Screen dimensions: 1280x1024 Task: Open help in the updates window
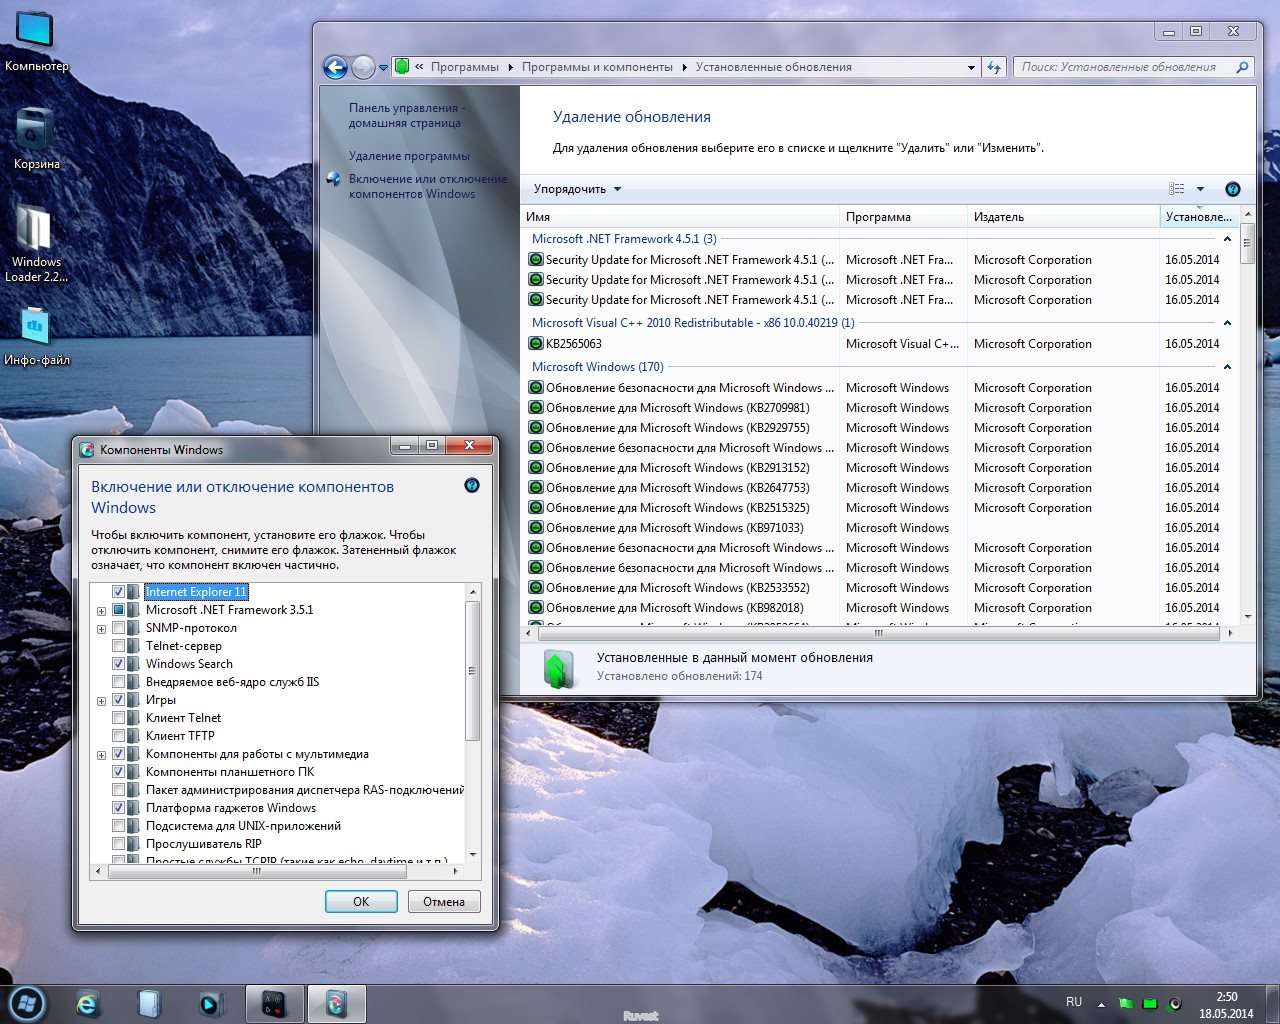[1232, 189]
